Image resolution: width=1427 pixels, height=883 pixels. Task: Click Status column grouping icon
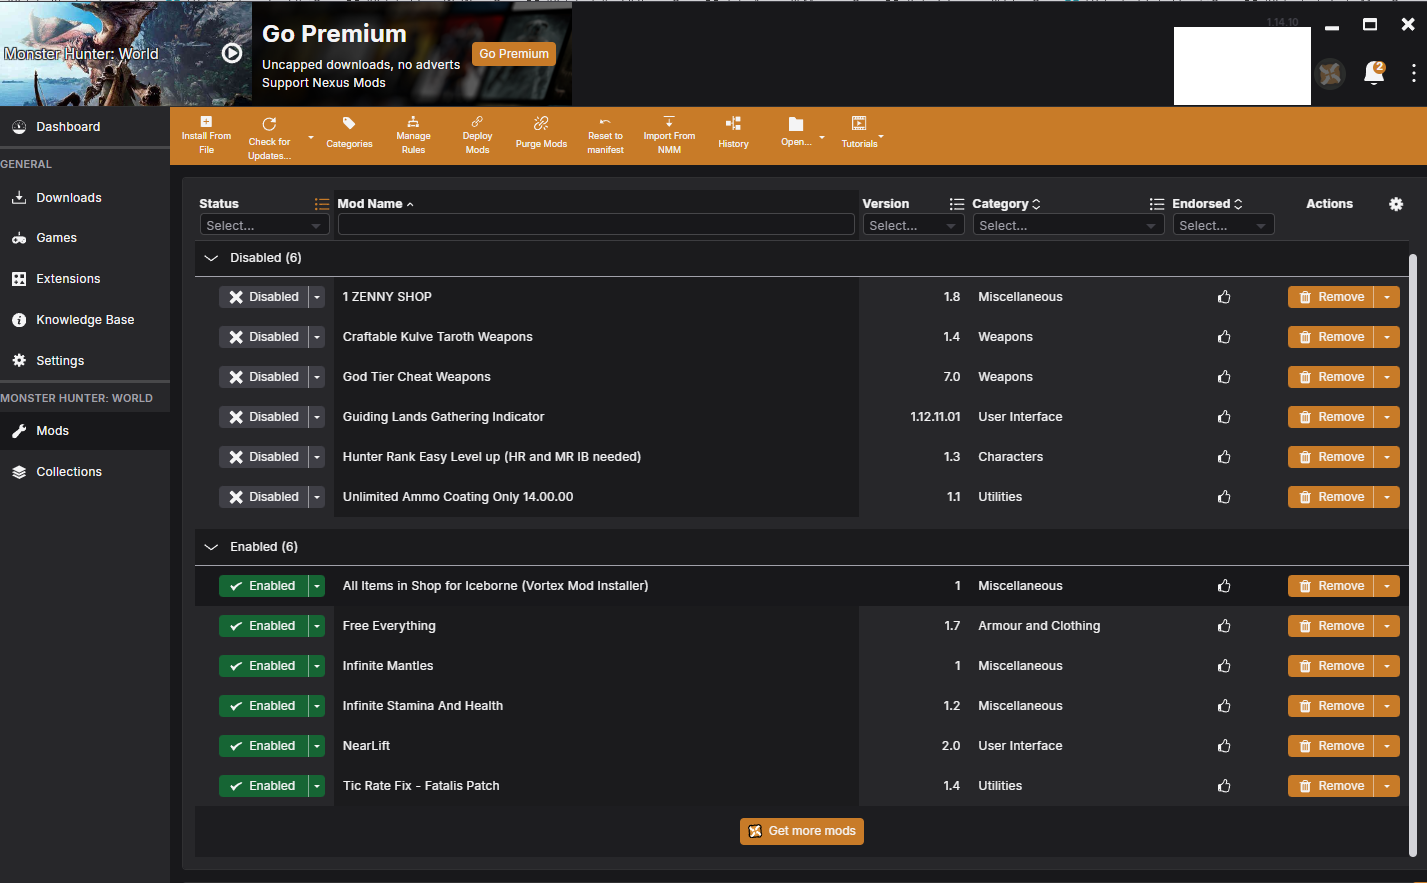(x=322, y=204)
